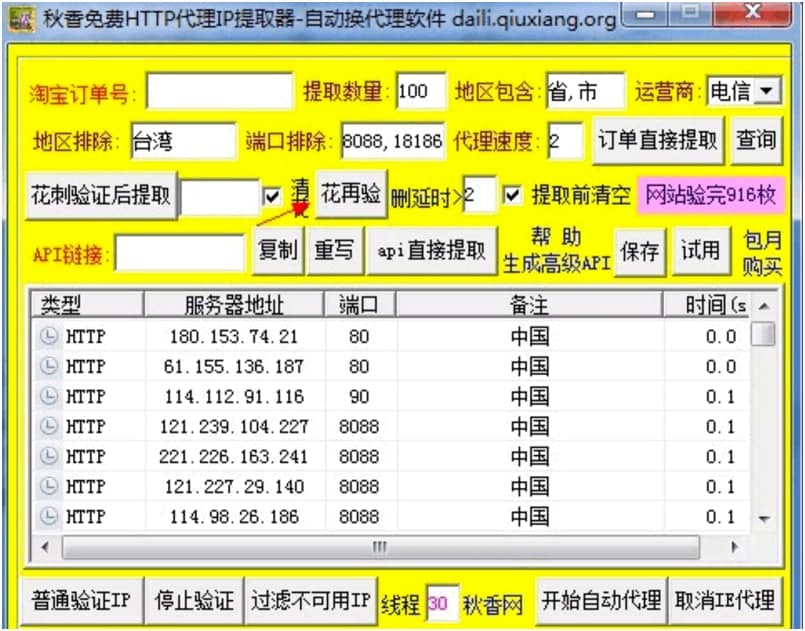Focus the empty field beside 花刺验证后提取

220,197
